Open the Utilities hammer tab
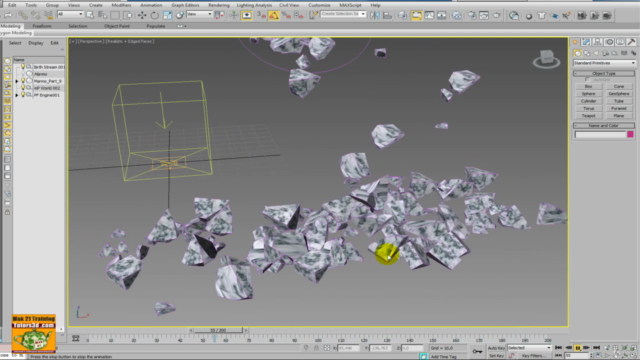The image size is (640, 360). click(x=631, y=42)
